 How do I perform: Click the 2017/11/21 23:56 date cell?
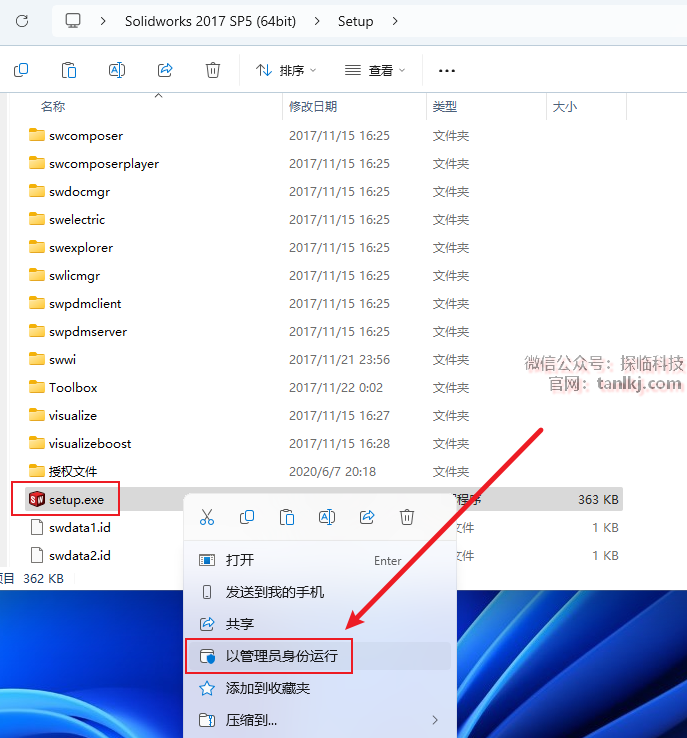coord(339,359)
